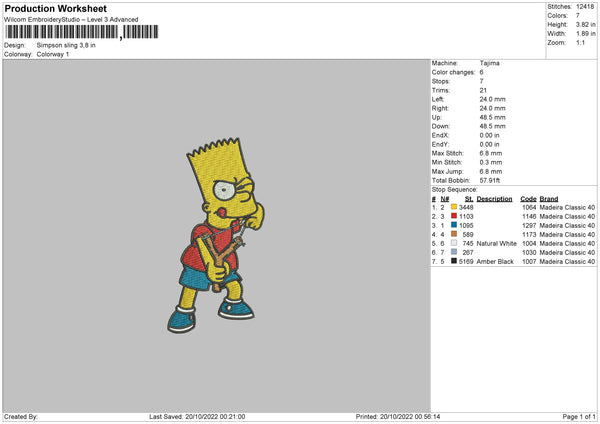Image resolution: width=600 pixels, height=424 pixels.
Task: Click stitch count 1095 in row 3
Action: (x=466, y=225)
